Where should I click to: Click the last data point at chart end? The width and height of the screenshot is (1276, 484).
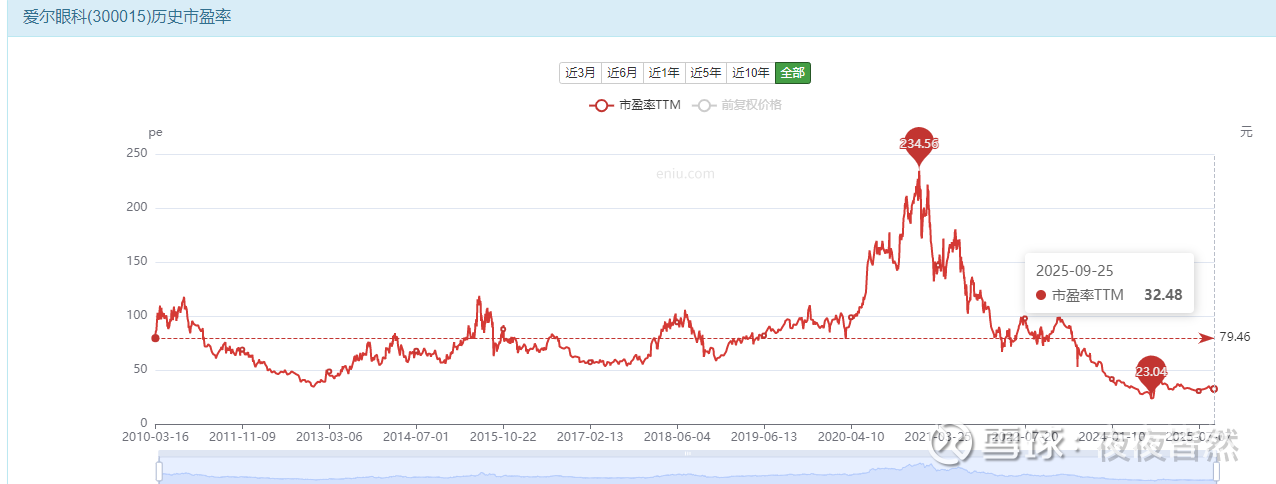pyautogui.click(x=1214, y=389)
